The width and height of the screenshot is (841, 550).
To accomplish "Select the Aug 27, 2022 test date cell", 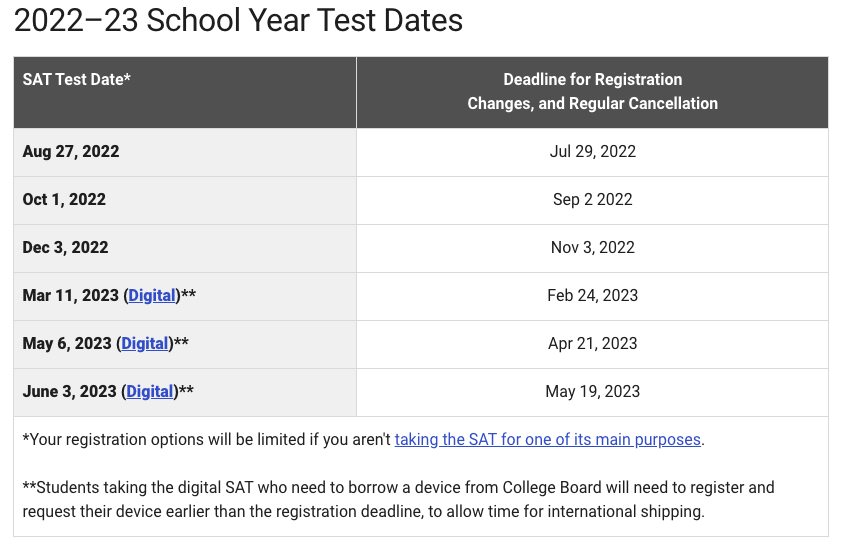I will (x=71, y=152).
